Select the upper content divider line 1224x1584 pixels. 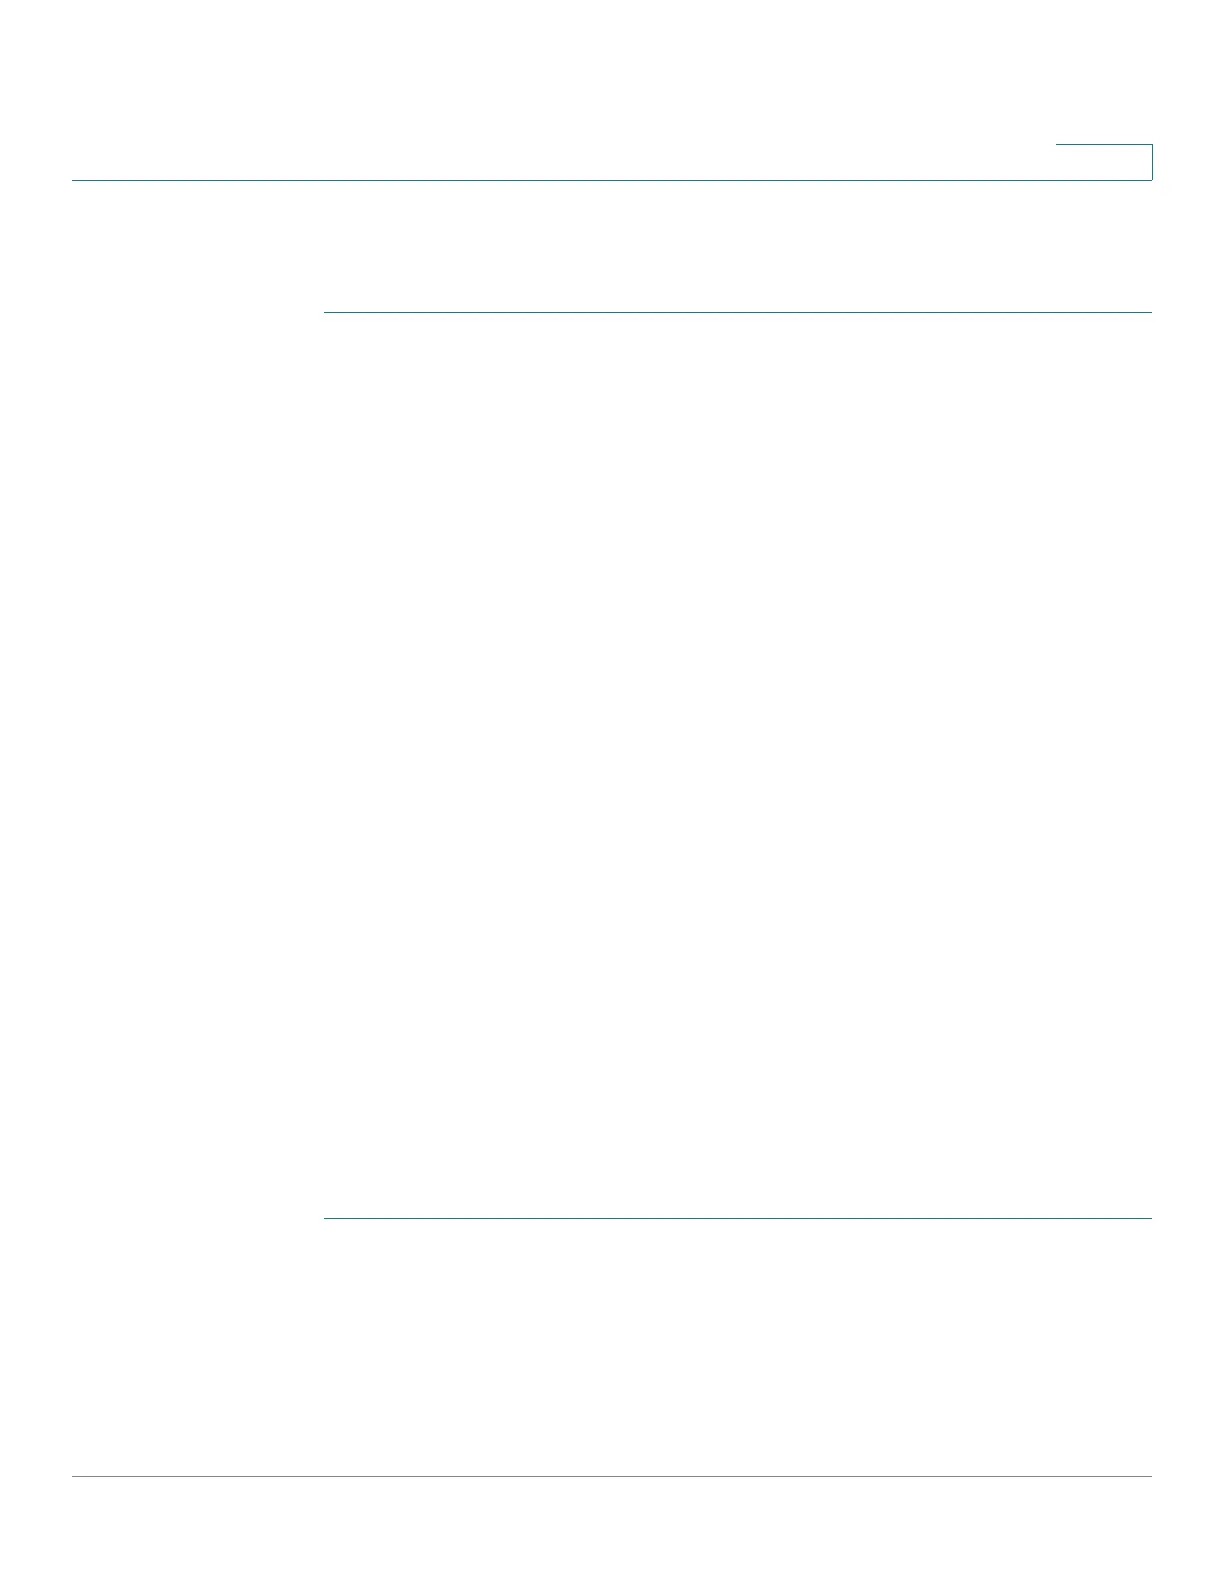(x=738, y=313)
